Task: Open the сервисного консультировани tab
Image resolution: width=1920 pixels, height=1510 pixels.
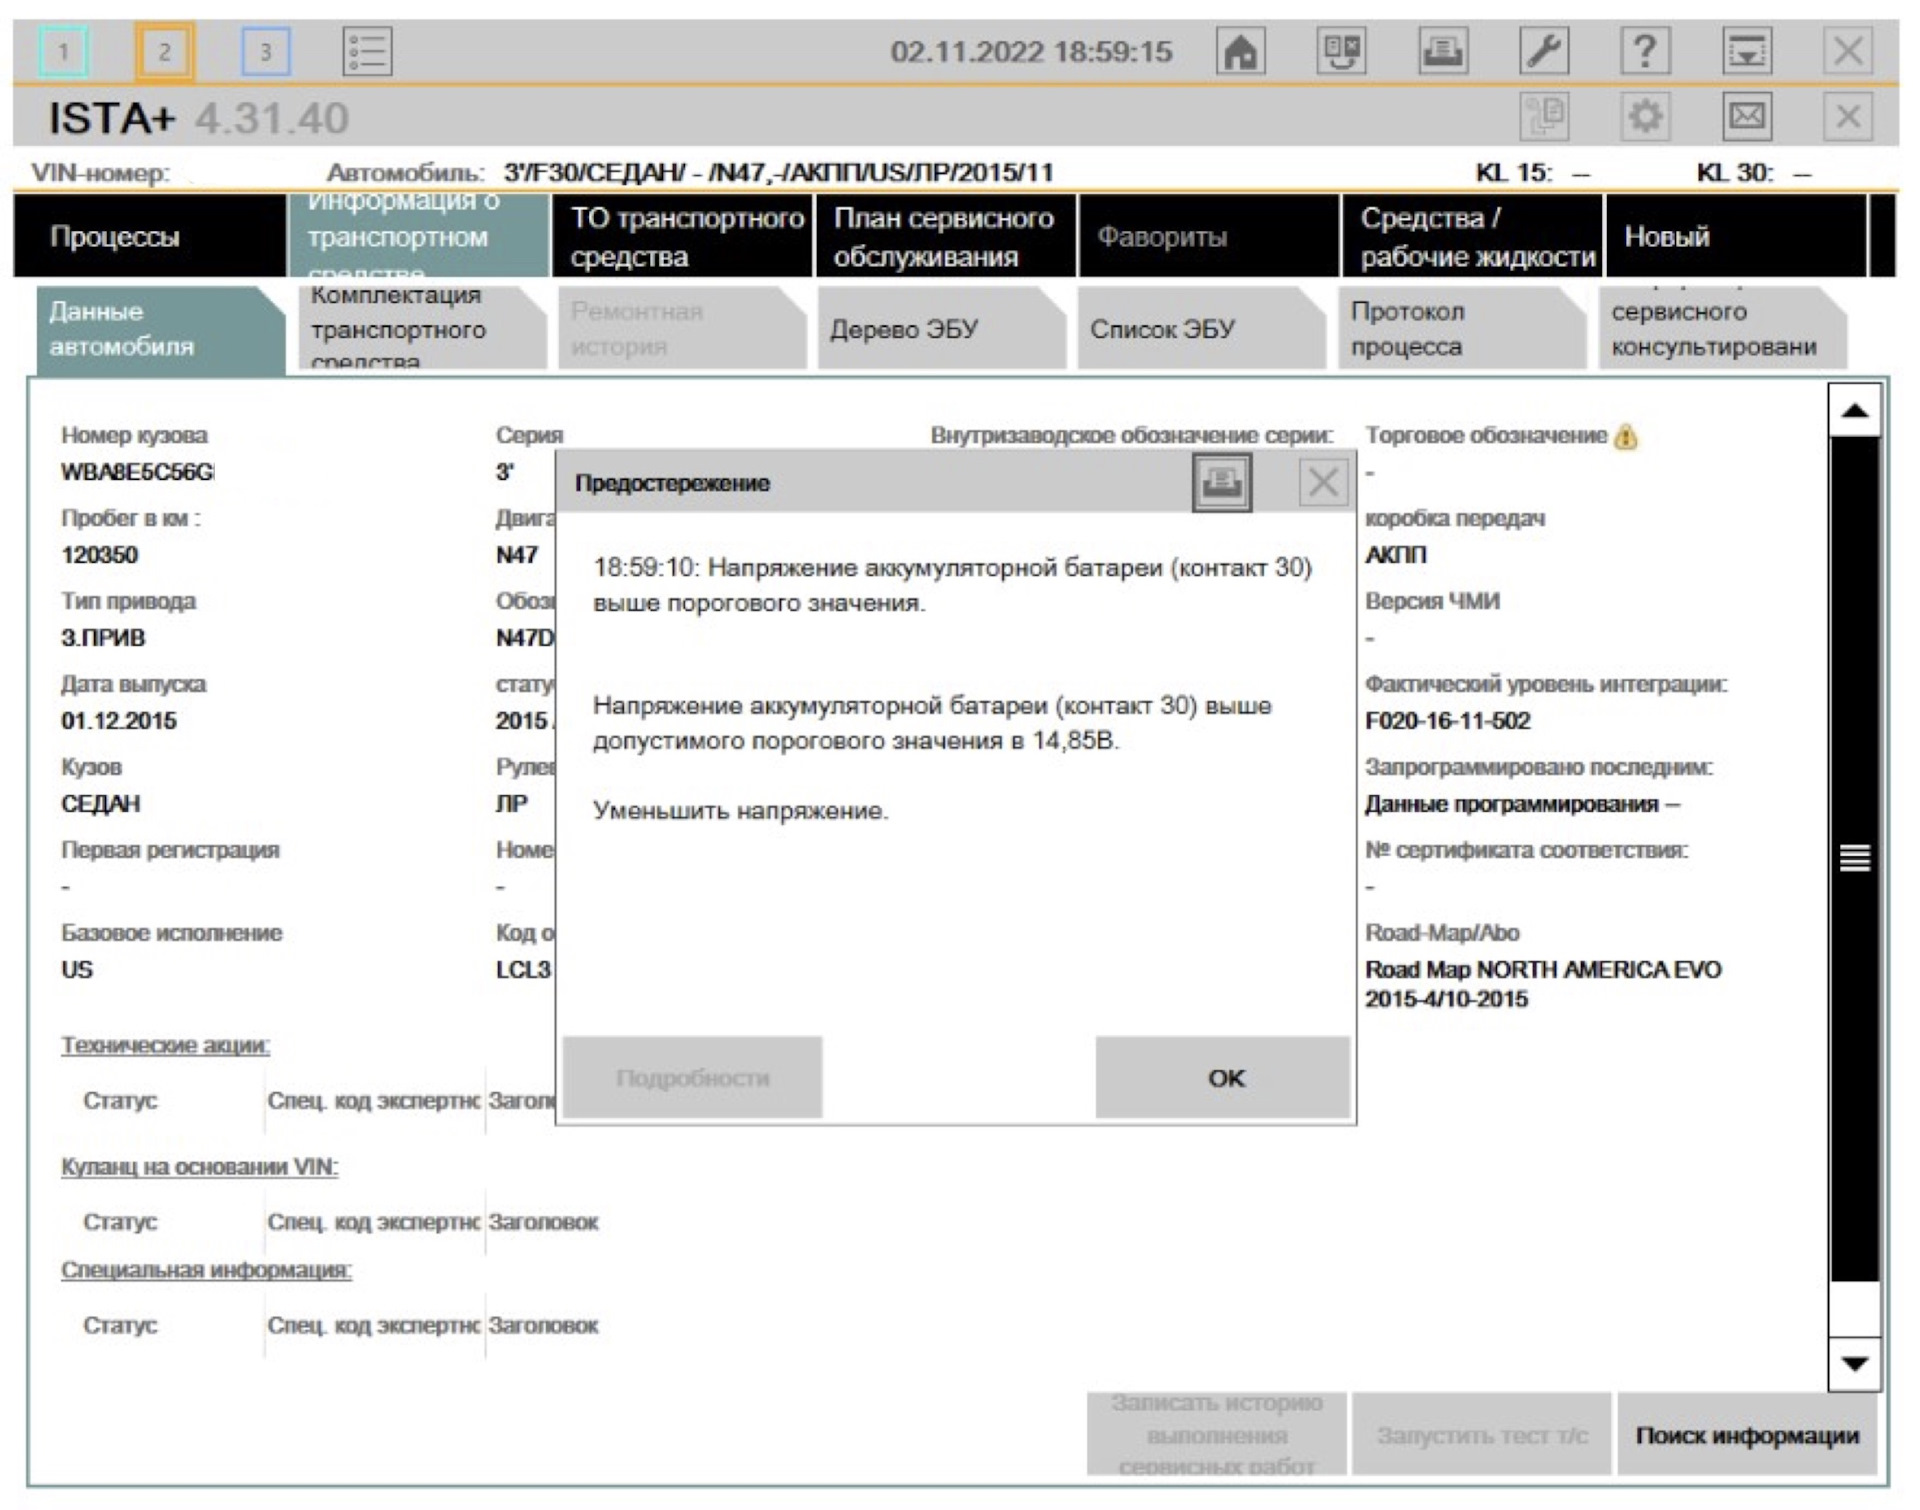Action: click(x=1722, y=329)
